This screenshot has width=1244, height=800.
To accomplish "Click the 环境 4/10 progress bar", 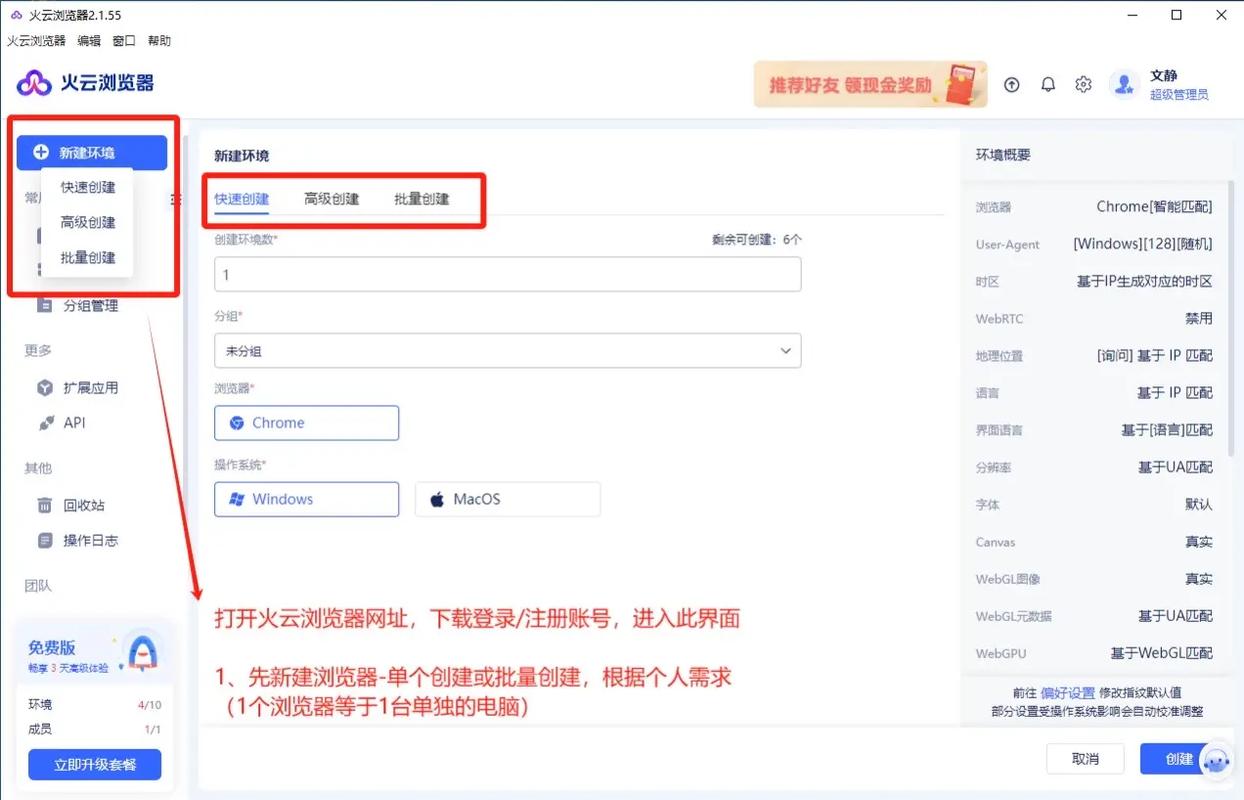I will pos(94,703).
